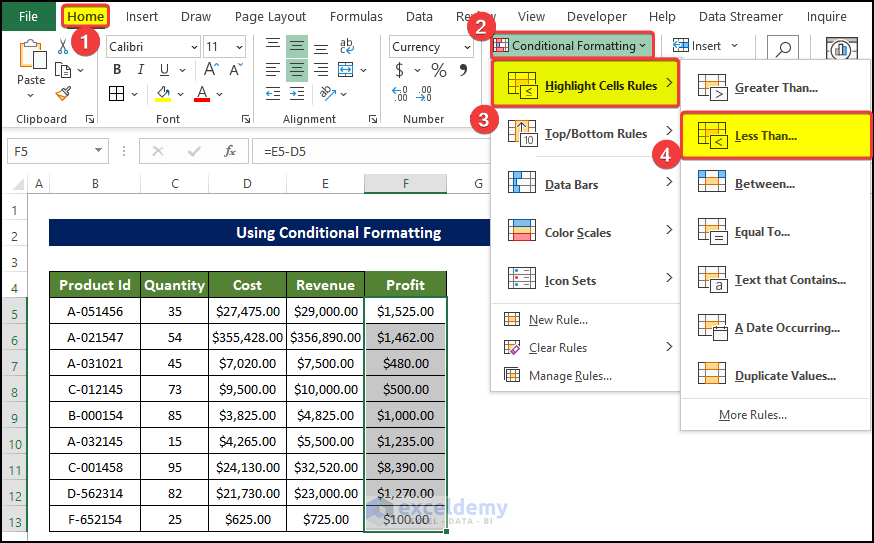
Task: Toggle Center horizontal alignment
Action: click(x=297, y=70)
